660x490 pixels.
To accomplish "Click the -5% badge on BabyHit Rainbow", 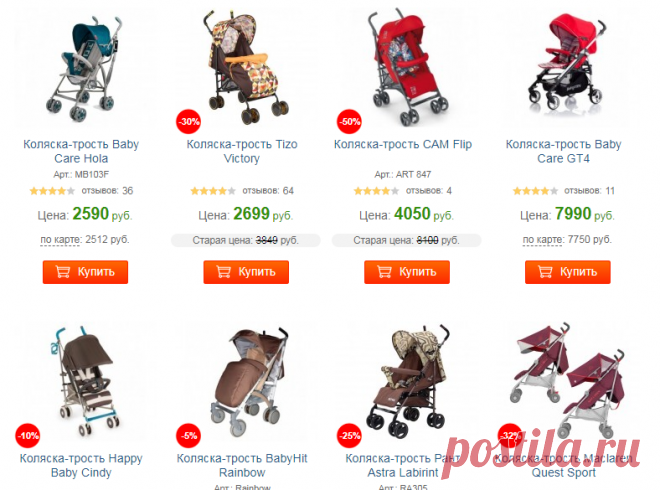I will pyautogui.click(x=188, y=436).
